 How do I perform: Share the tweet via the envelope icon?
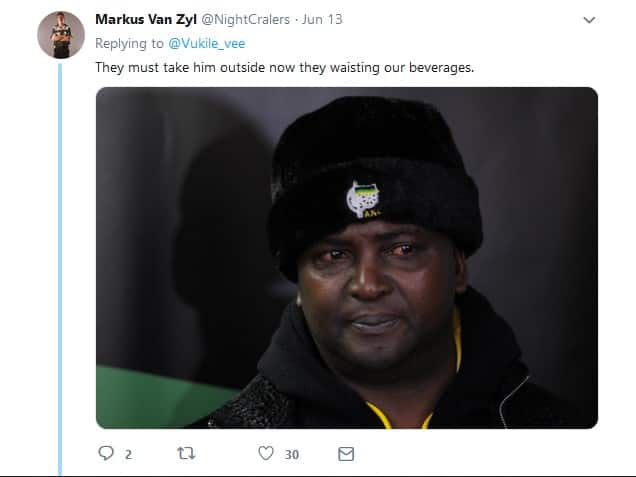click(346, 454)
